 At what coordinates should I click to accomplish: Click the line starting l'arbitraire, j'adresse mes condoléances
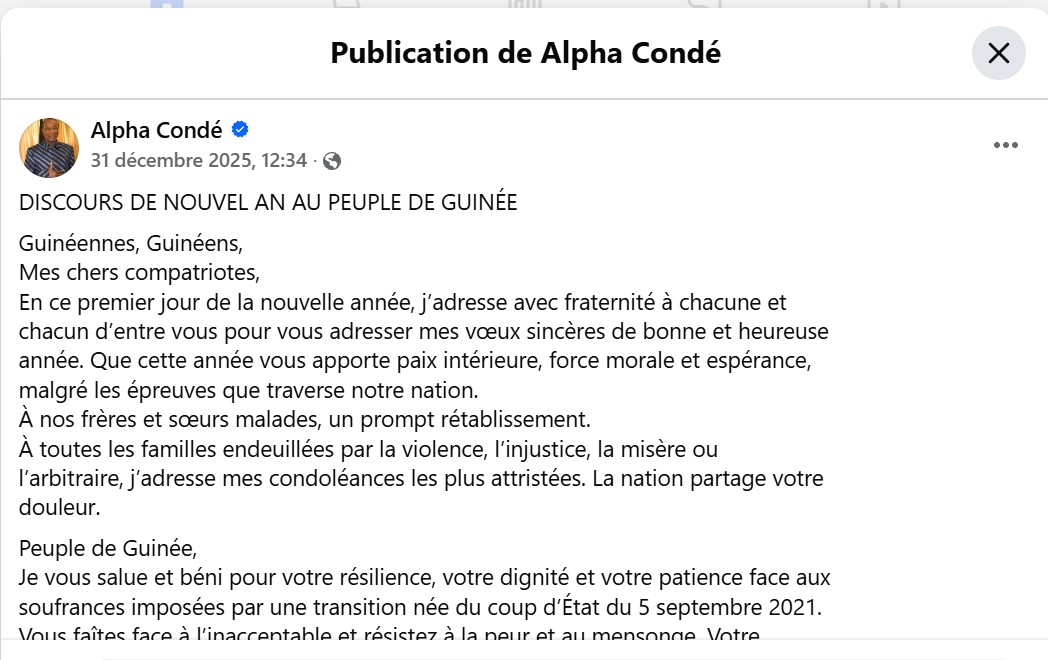coord(420,478)
